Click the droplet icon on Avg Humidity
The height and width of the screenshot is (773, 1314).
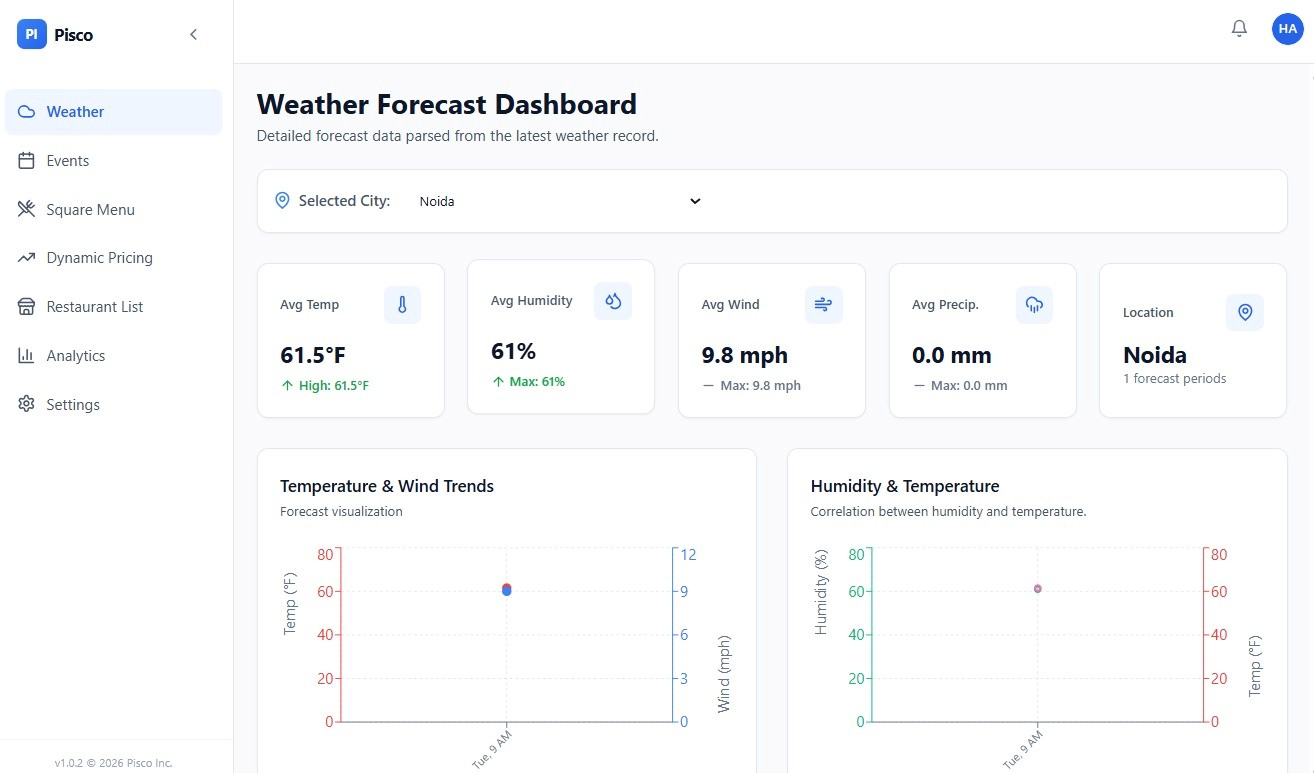click(613, 301)
